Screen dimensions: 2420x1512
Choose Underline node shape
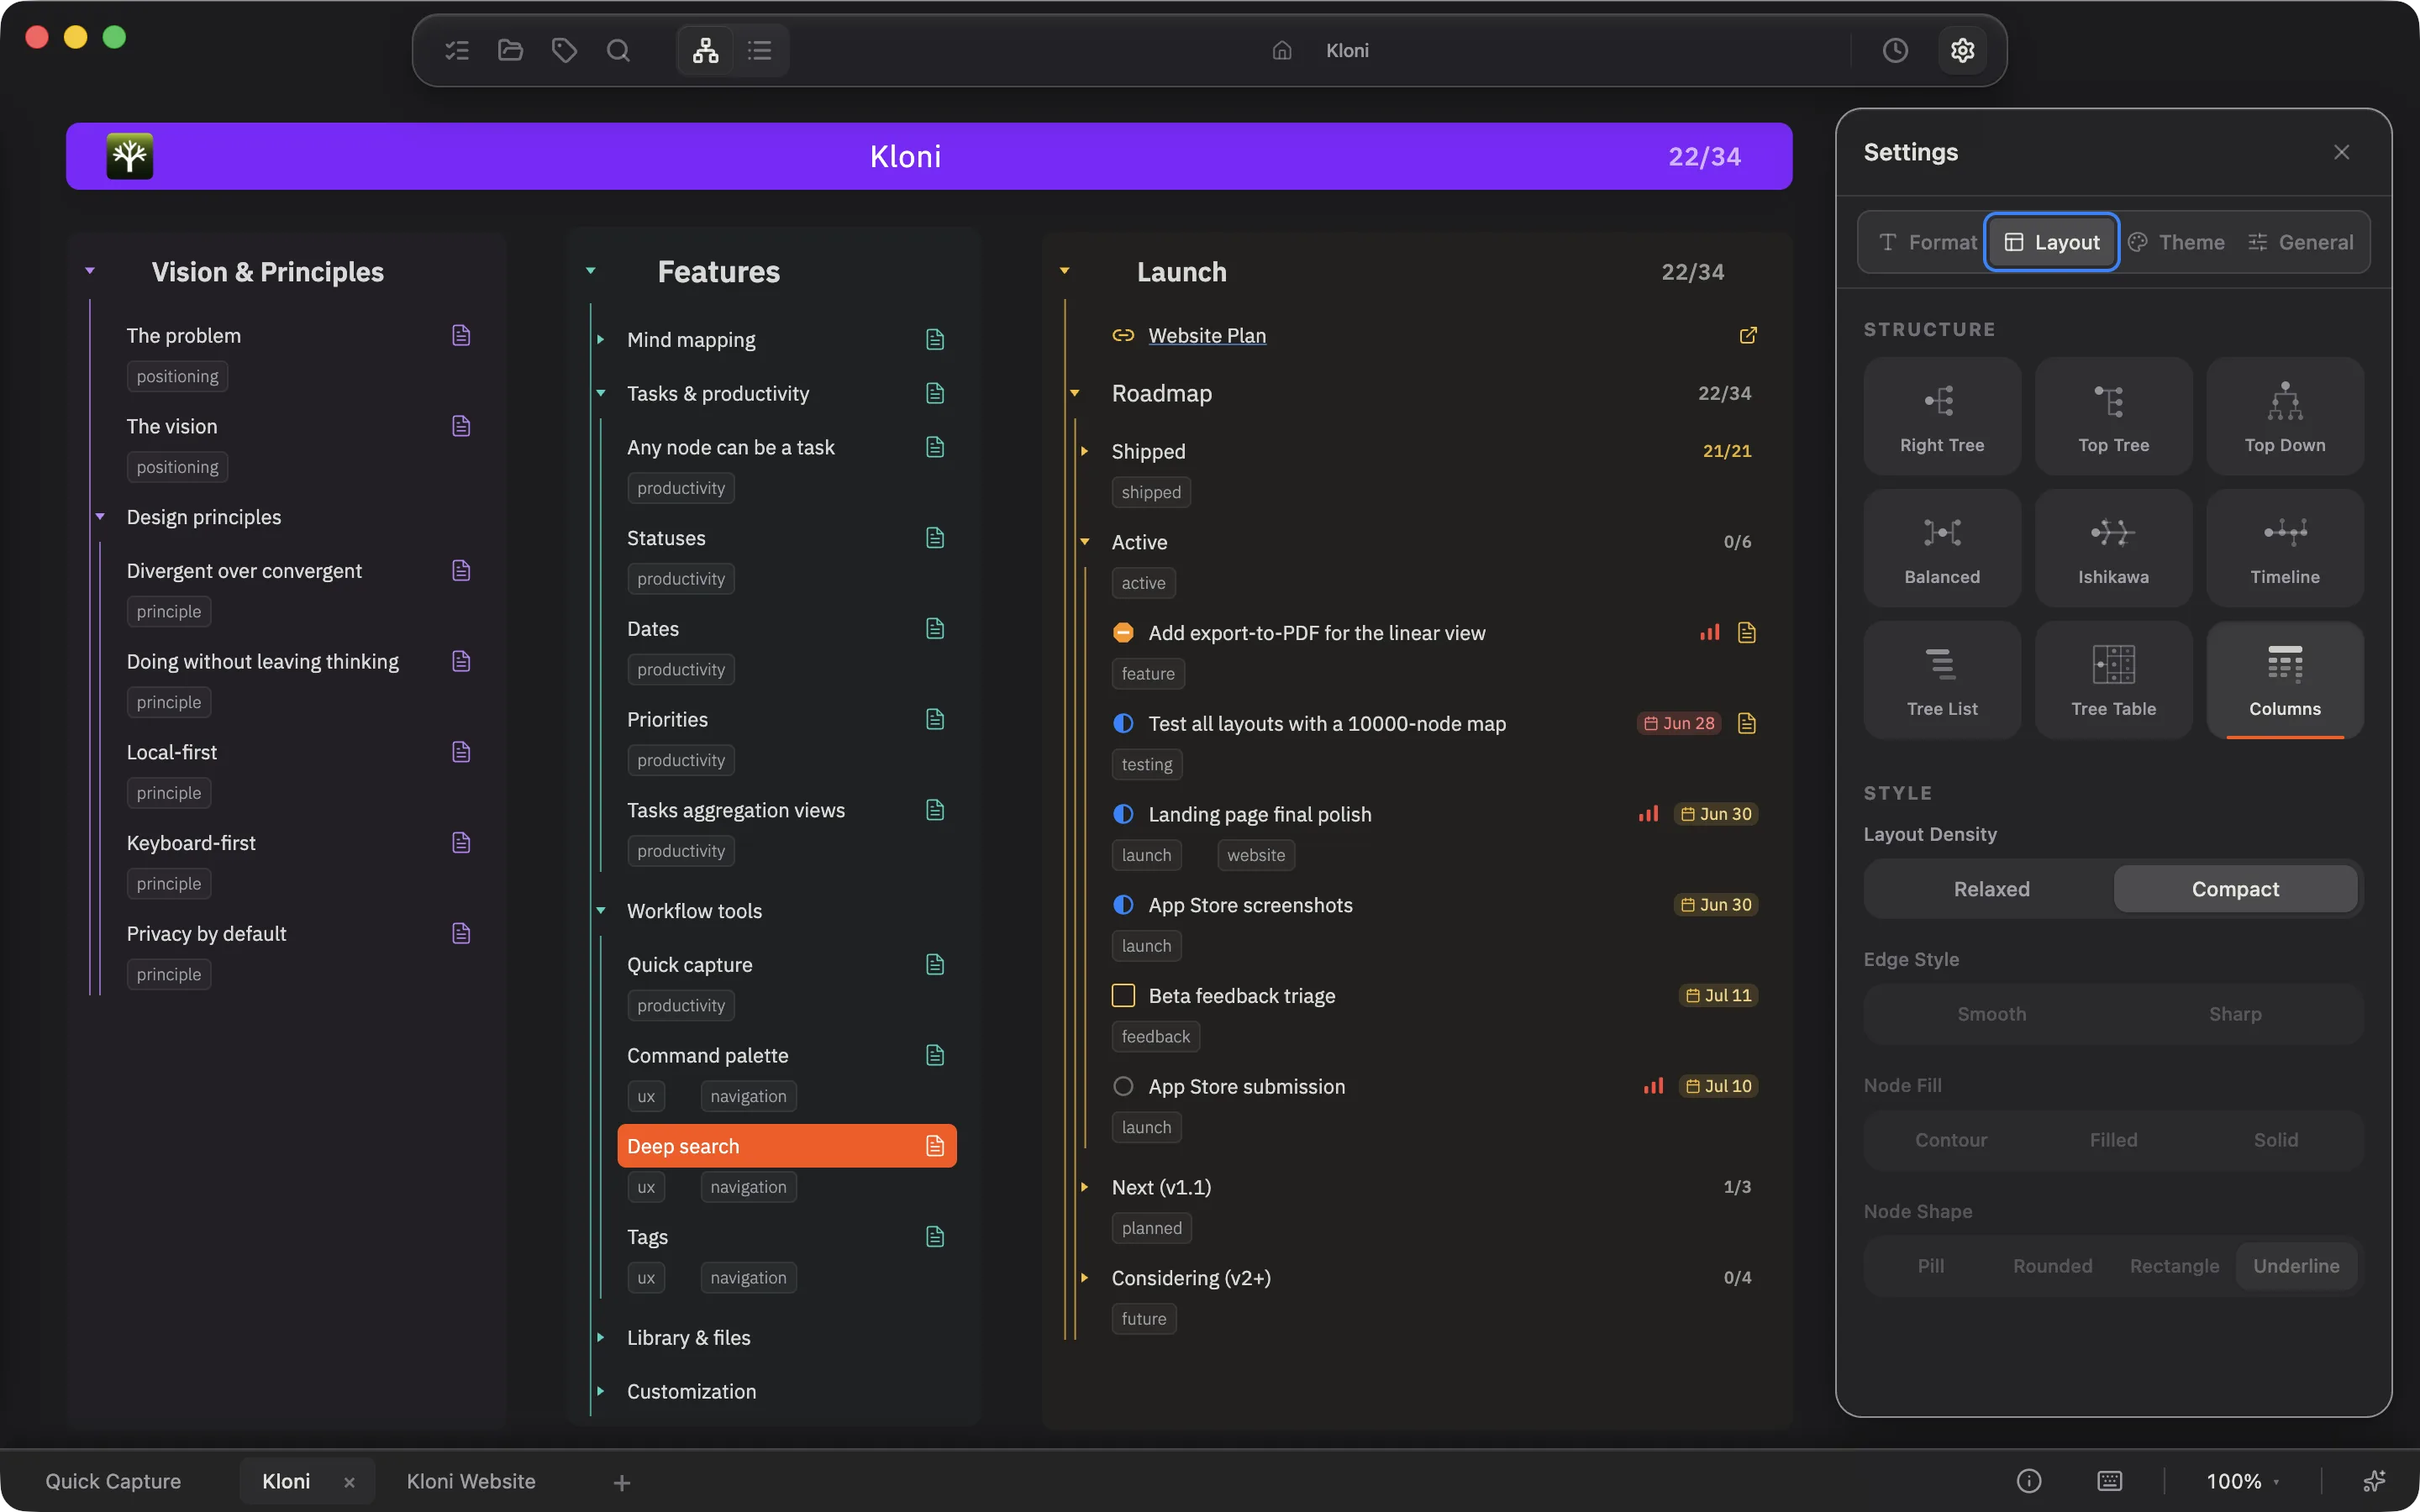tap(2296, 1266)
